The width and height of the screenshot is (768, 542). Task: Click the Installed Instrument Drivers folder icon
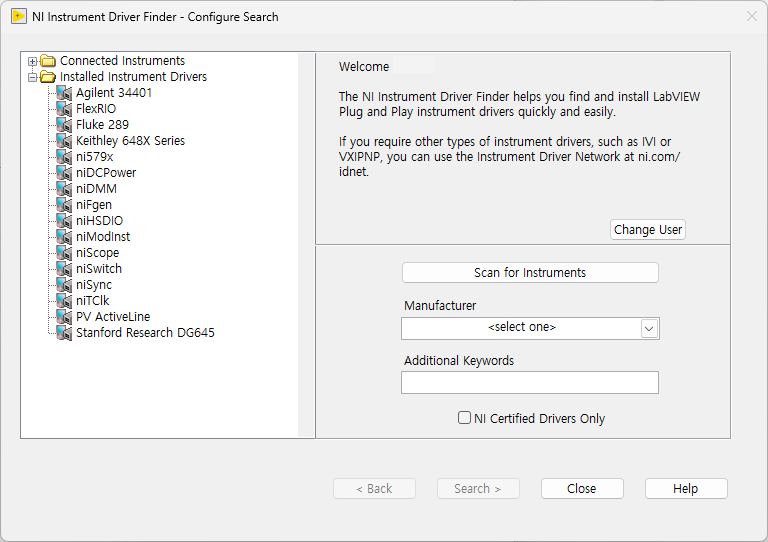coord(48,77)
